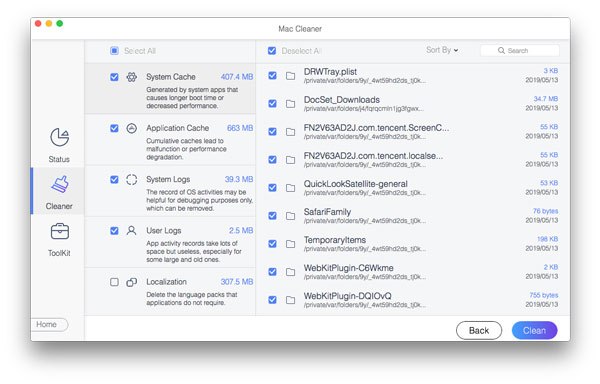Viewport: 600px width, 384px height.
Task: Click the DRWTray.plist file name
Action: [330, 72]
